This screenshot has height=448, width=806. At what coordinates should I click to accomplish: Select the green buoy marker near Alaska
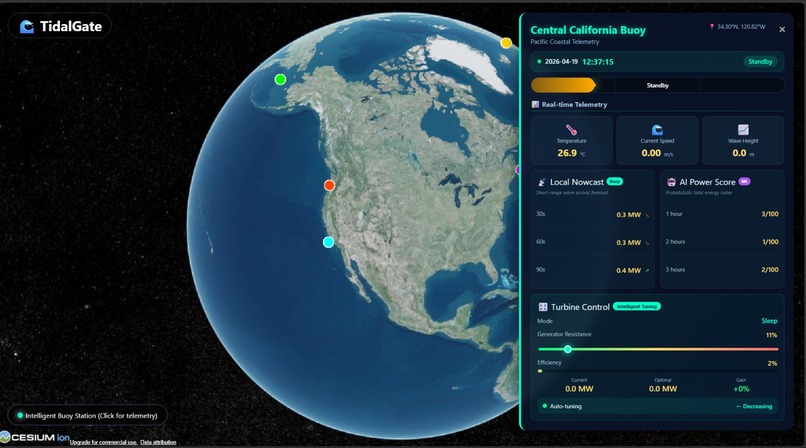280,79
